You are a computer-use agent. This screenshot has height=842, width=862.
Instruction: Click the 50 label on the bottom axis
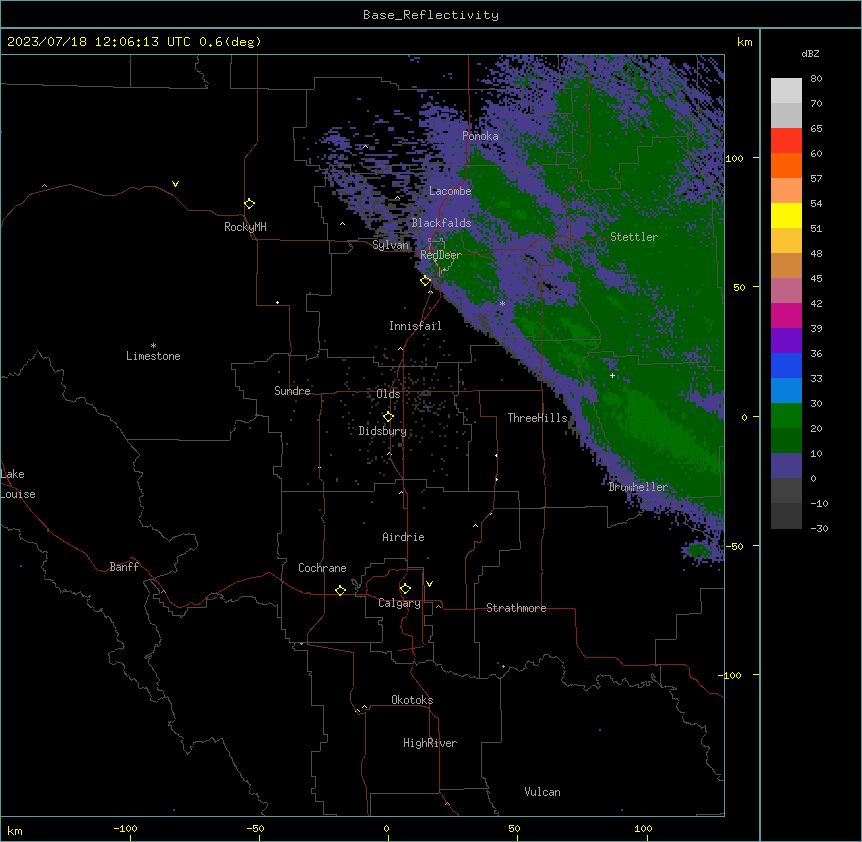pyautogui.click(x=514, y=829)
